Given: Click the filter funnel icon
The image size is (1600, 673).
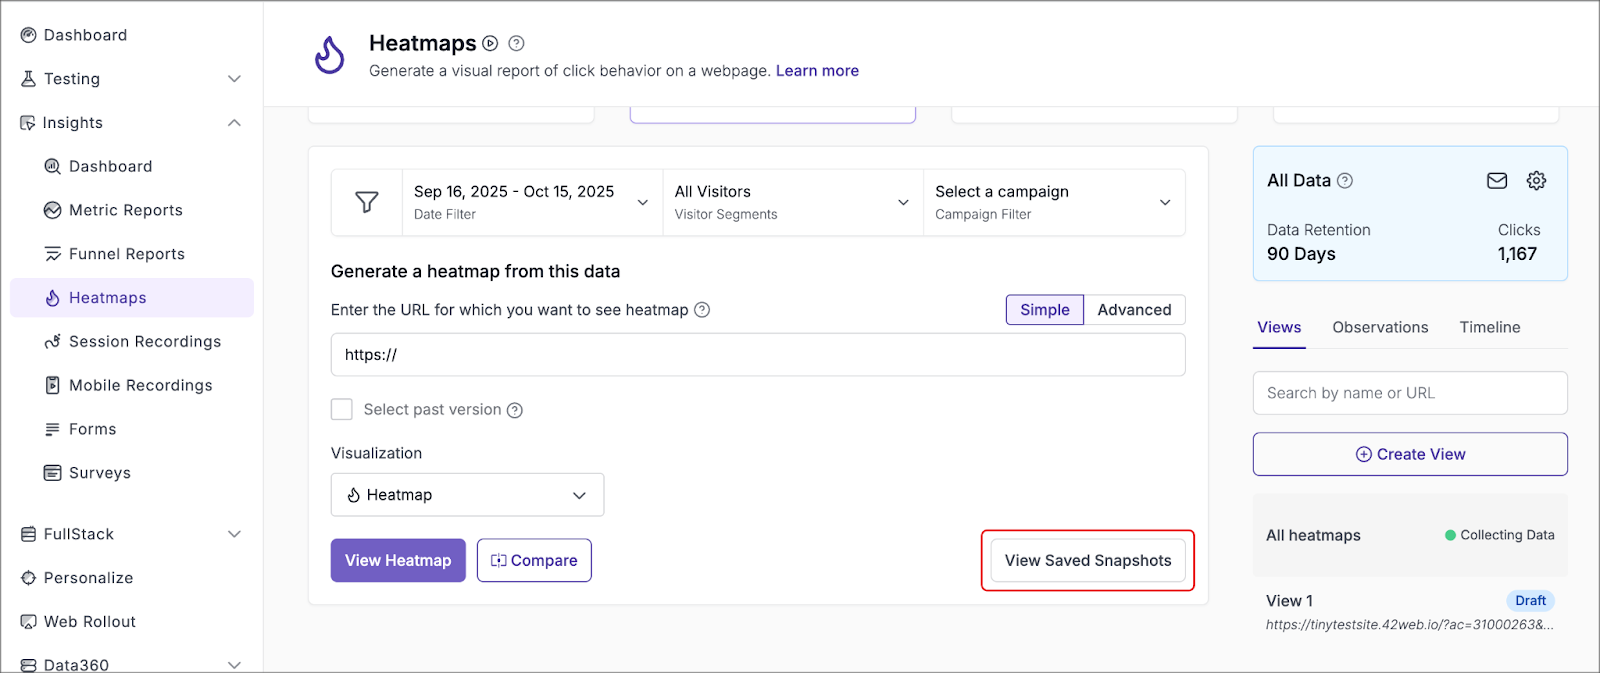Looking at the screenshot, I should pyautogui.click(x=367, y=202).
